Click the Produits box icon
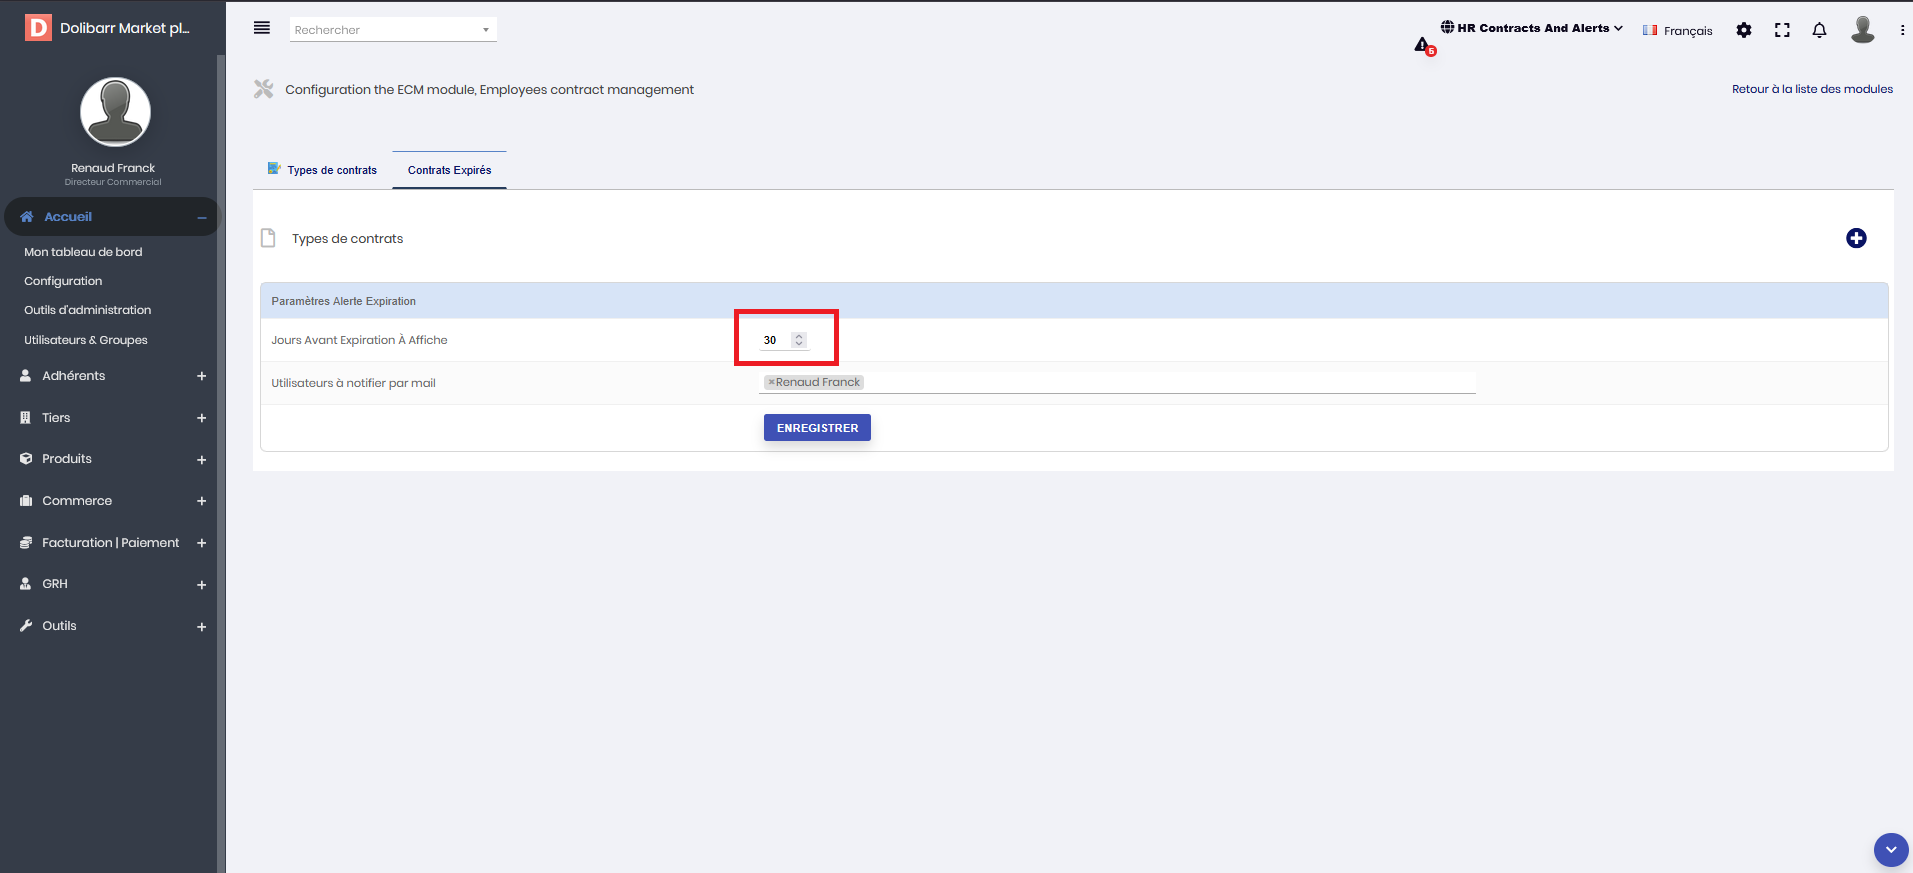The width and height of the screenshot is (1913, 873). pos(26,459)
